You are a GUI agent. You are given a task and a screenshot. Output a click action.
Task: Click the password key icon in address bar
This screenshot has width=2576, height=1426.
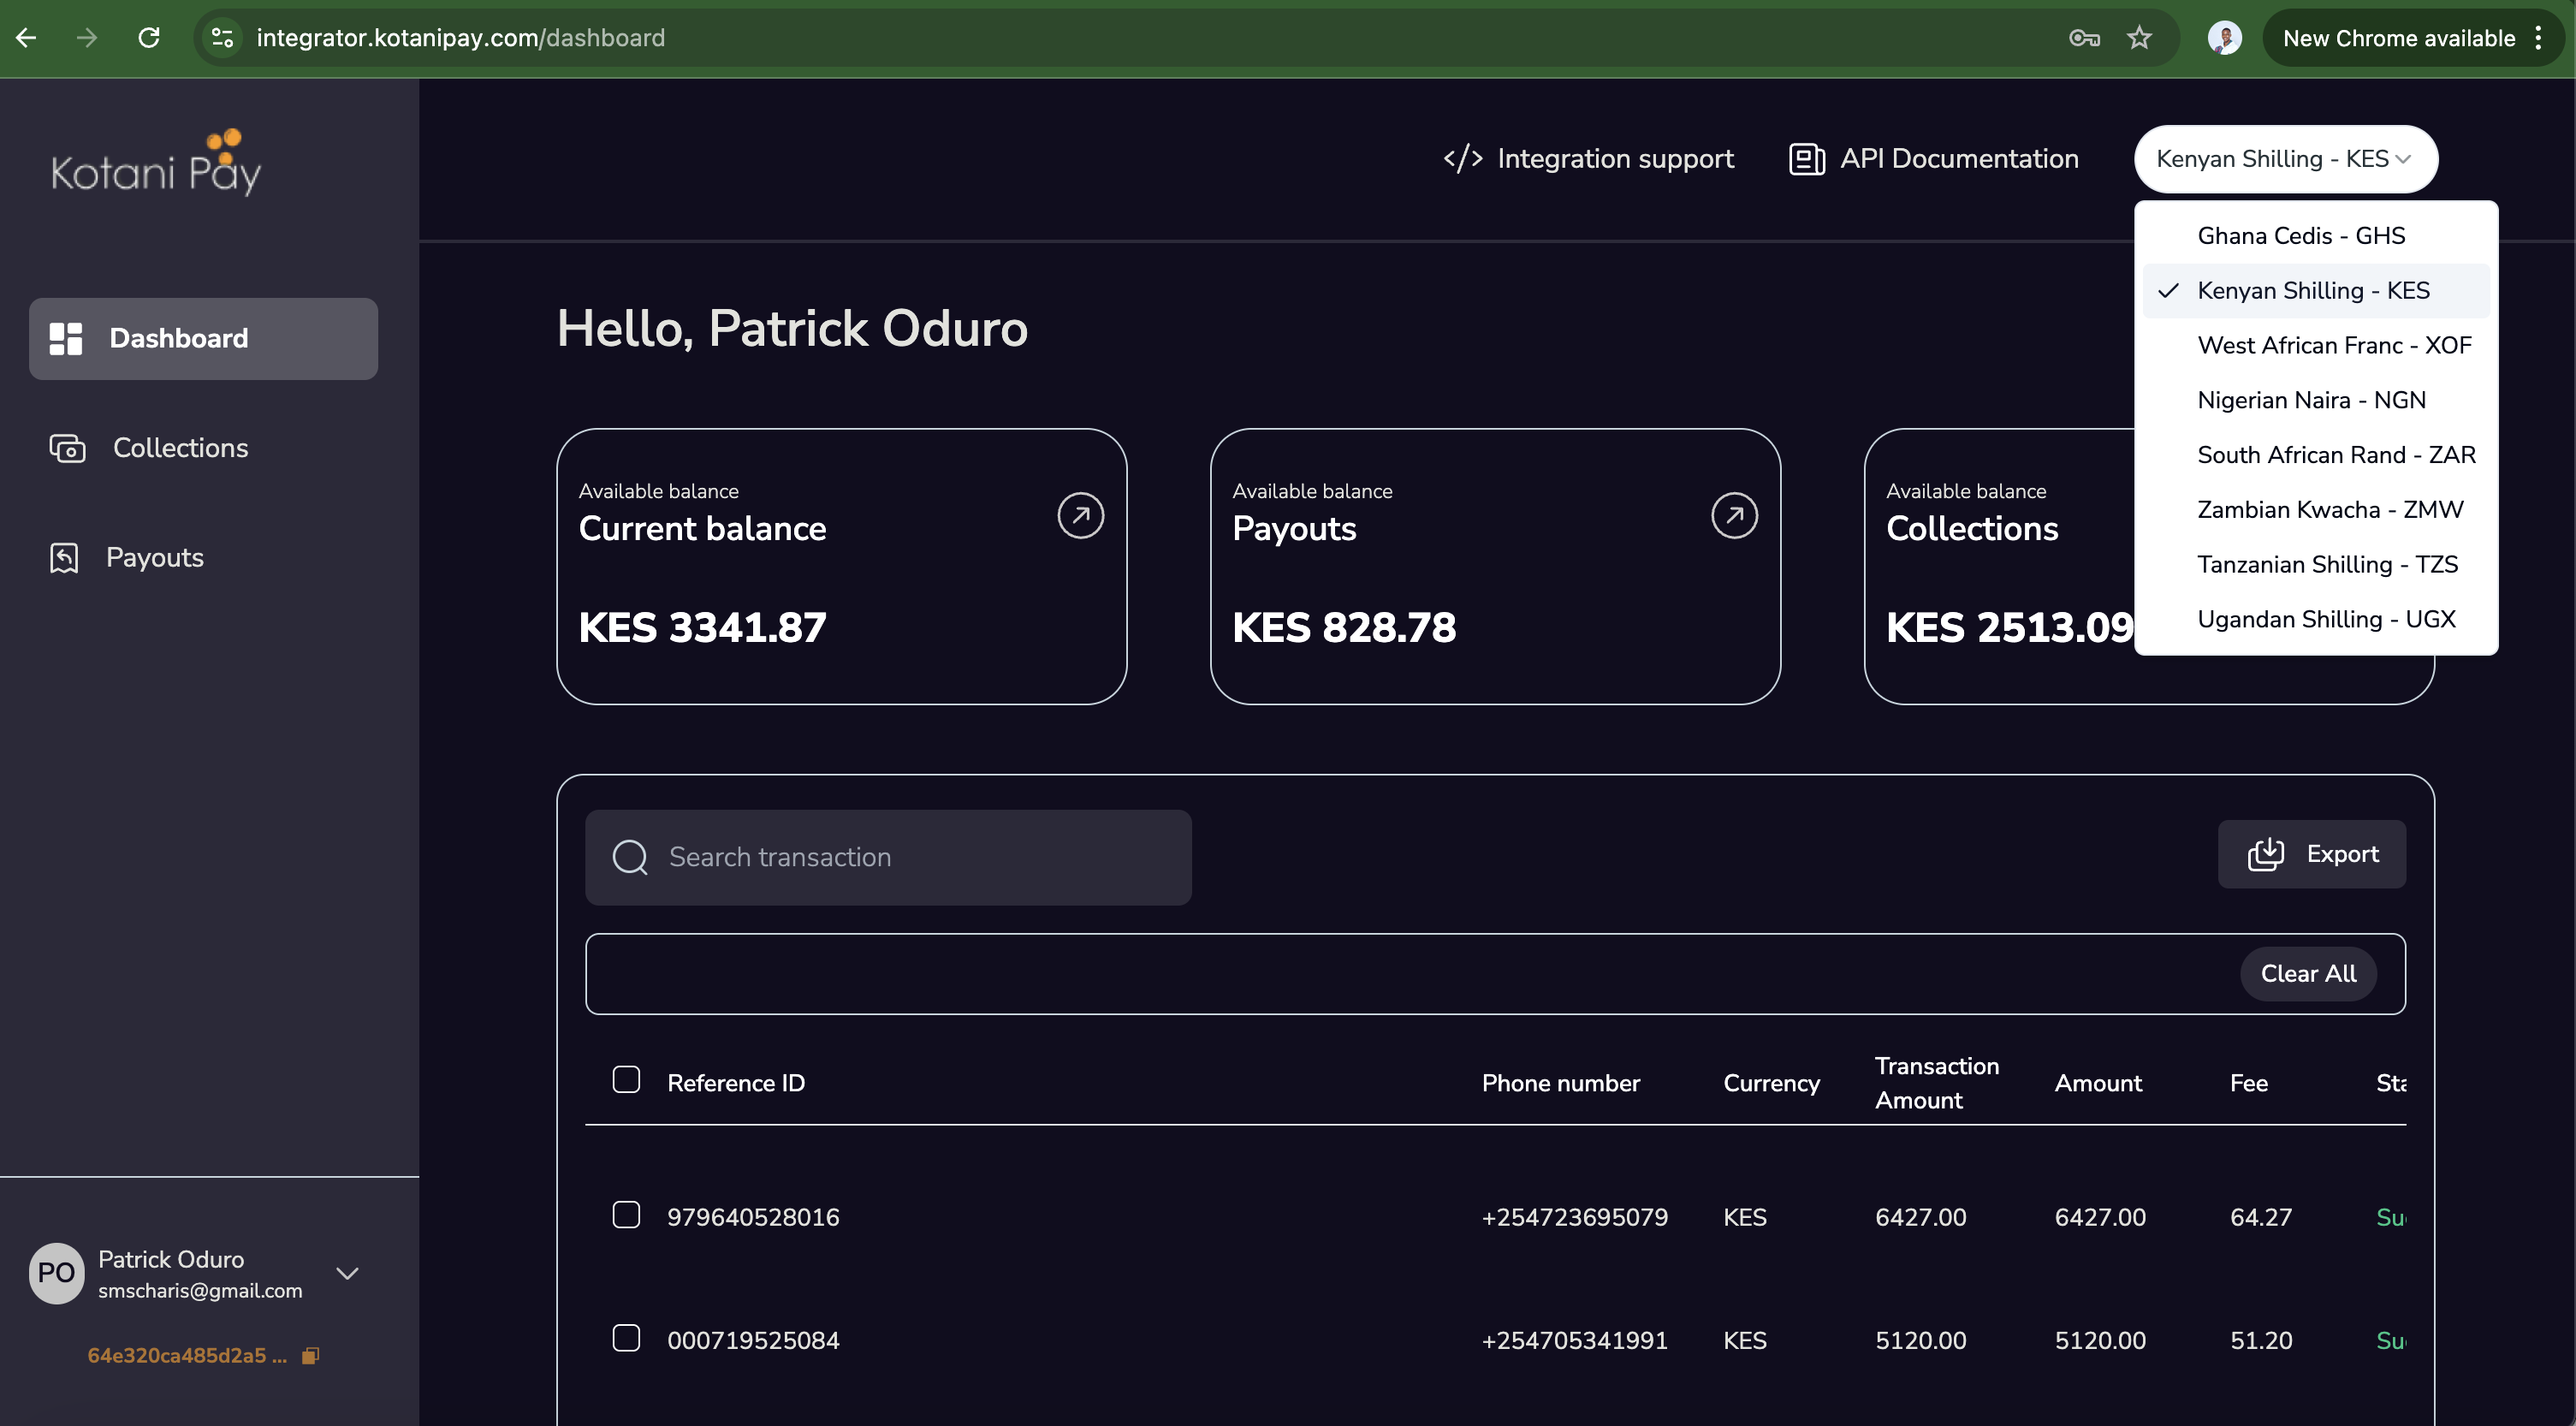2083,38
